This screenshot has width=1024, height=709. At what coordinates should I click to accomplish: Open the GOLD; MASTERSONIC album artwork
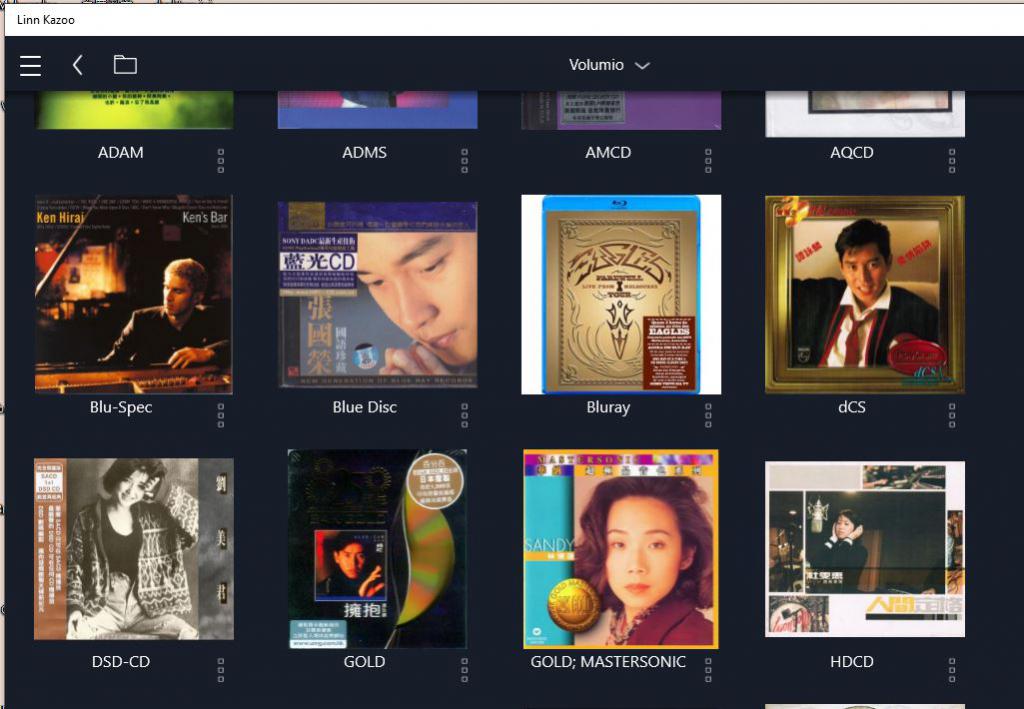coord(621,548)
